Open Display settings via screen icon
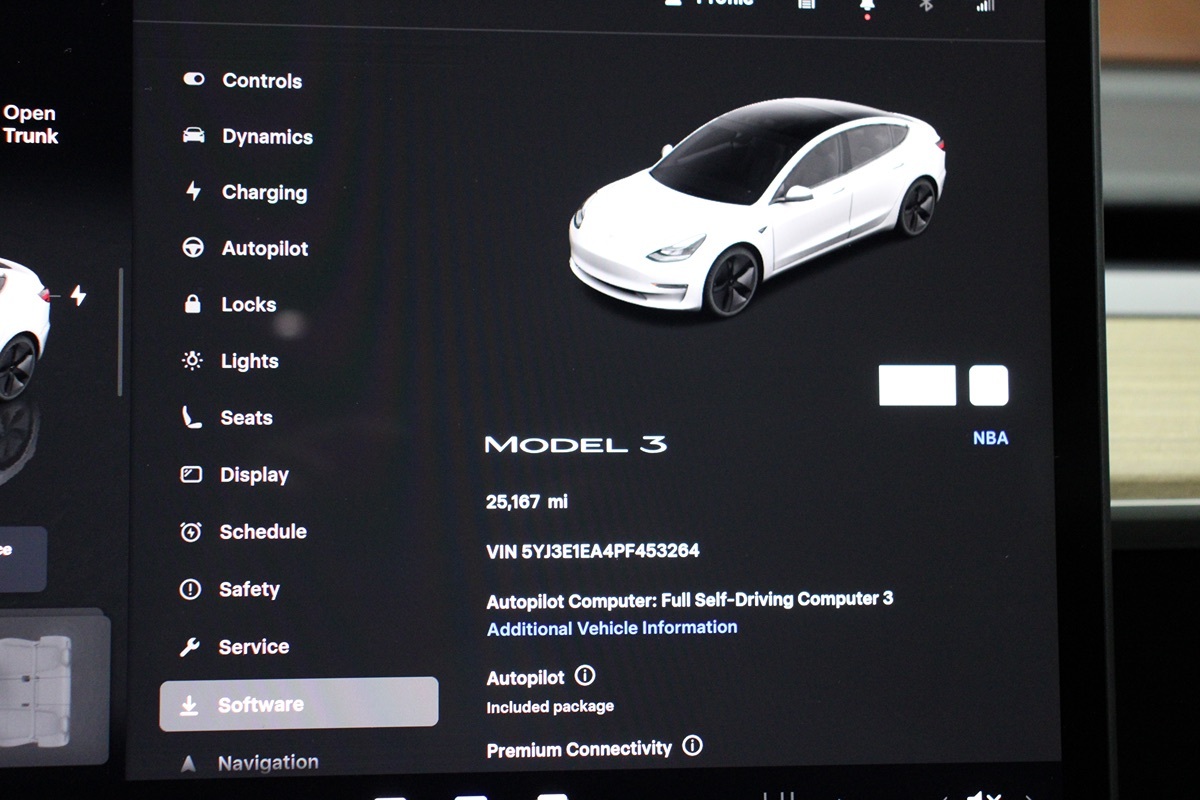The width and height of the screenshot is (1200, 800). (191, 475)
